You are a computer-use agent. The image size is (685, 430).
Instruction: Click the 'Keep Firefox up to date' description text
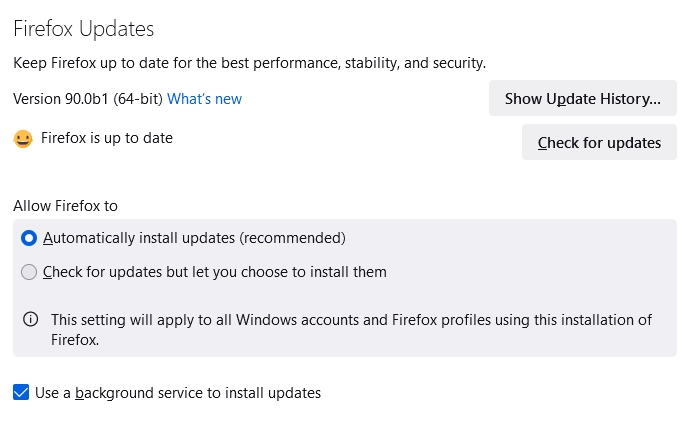(x=249, y=63)
